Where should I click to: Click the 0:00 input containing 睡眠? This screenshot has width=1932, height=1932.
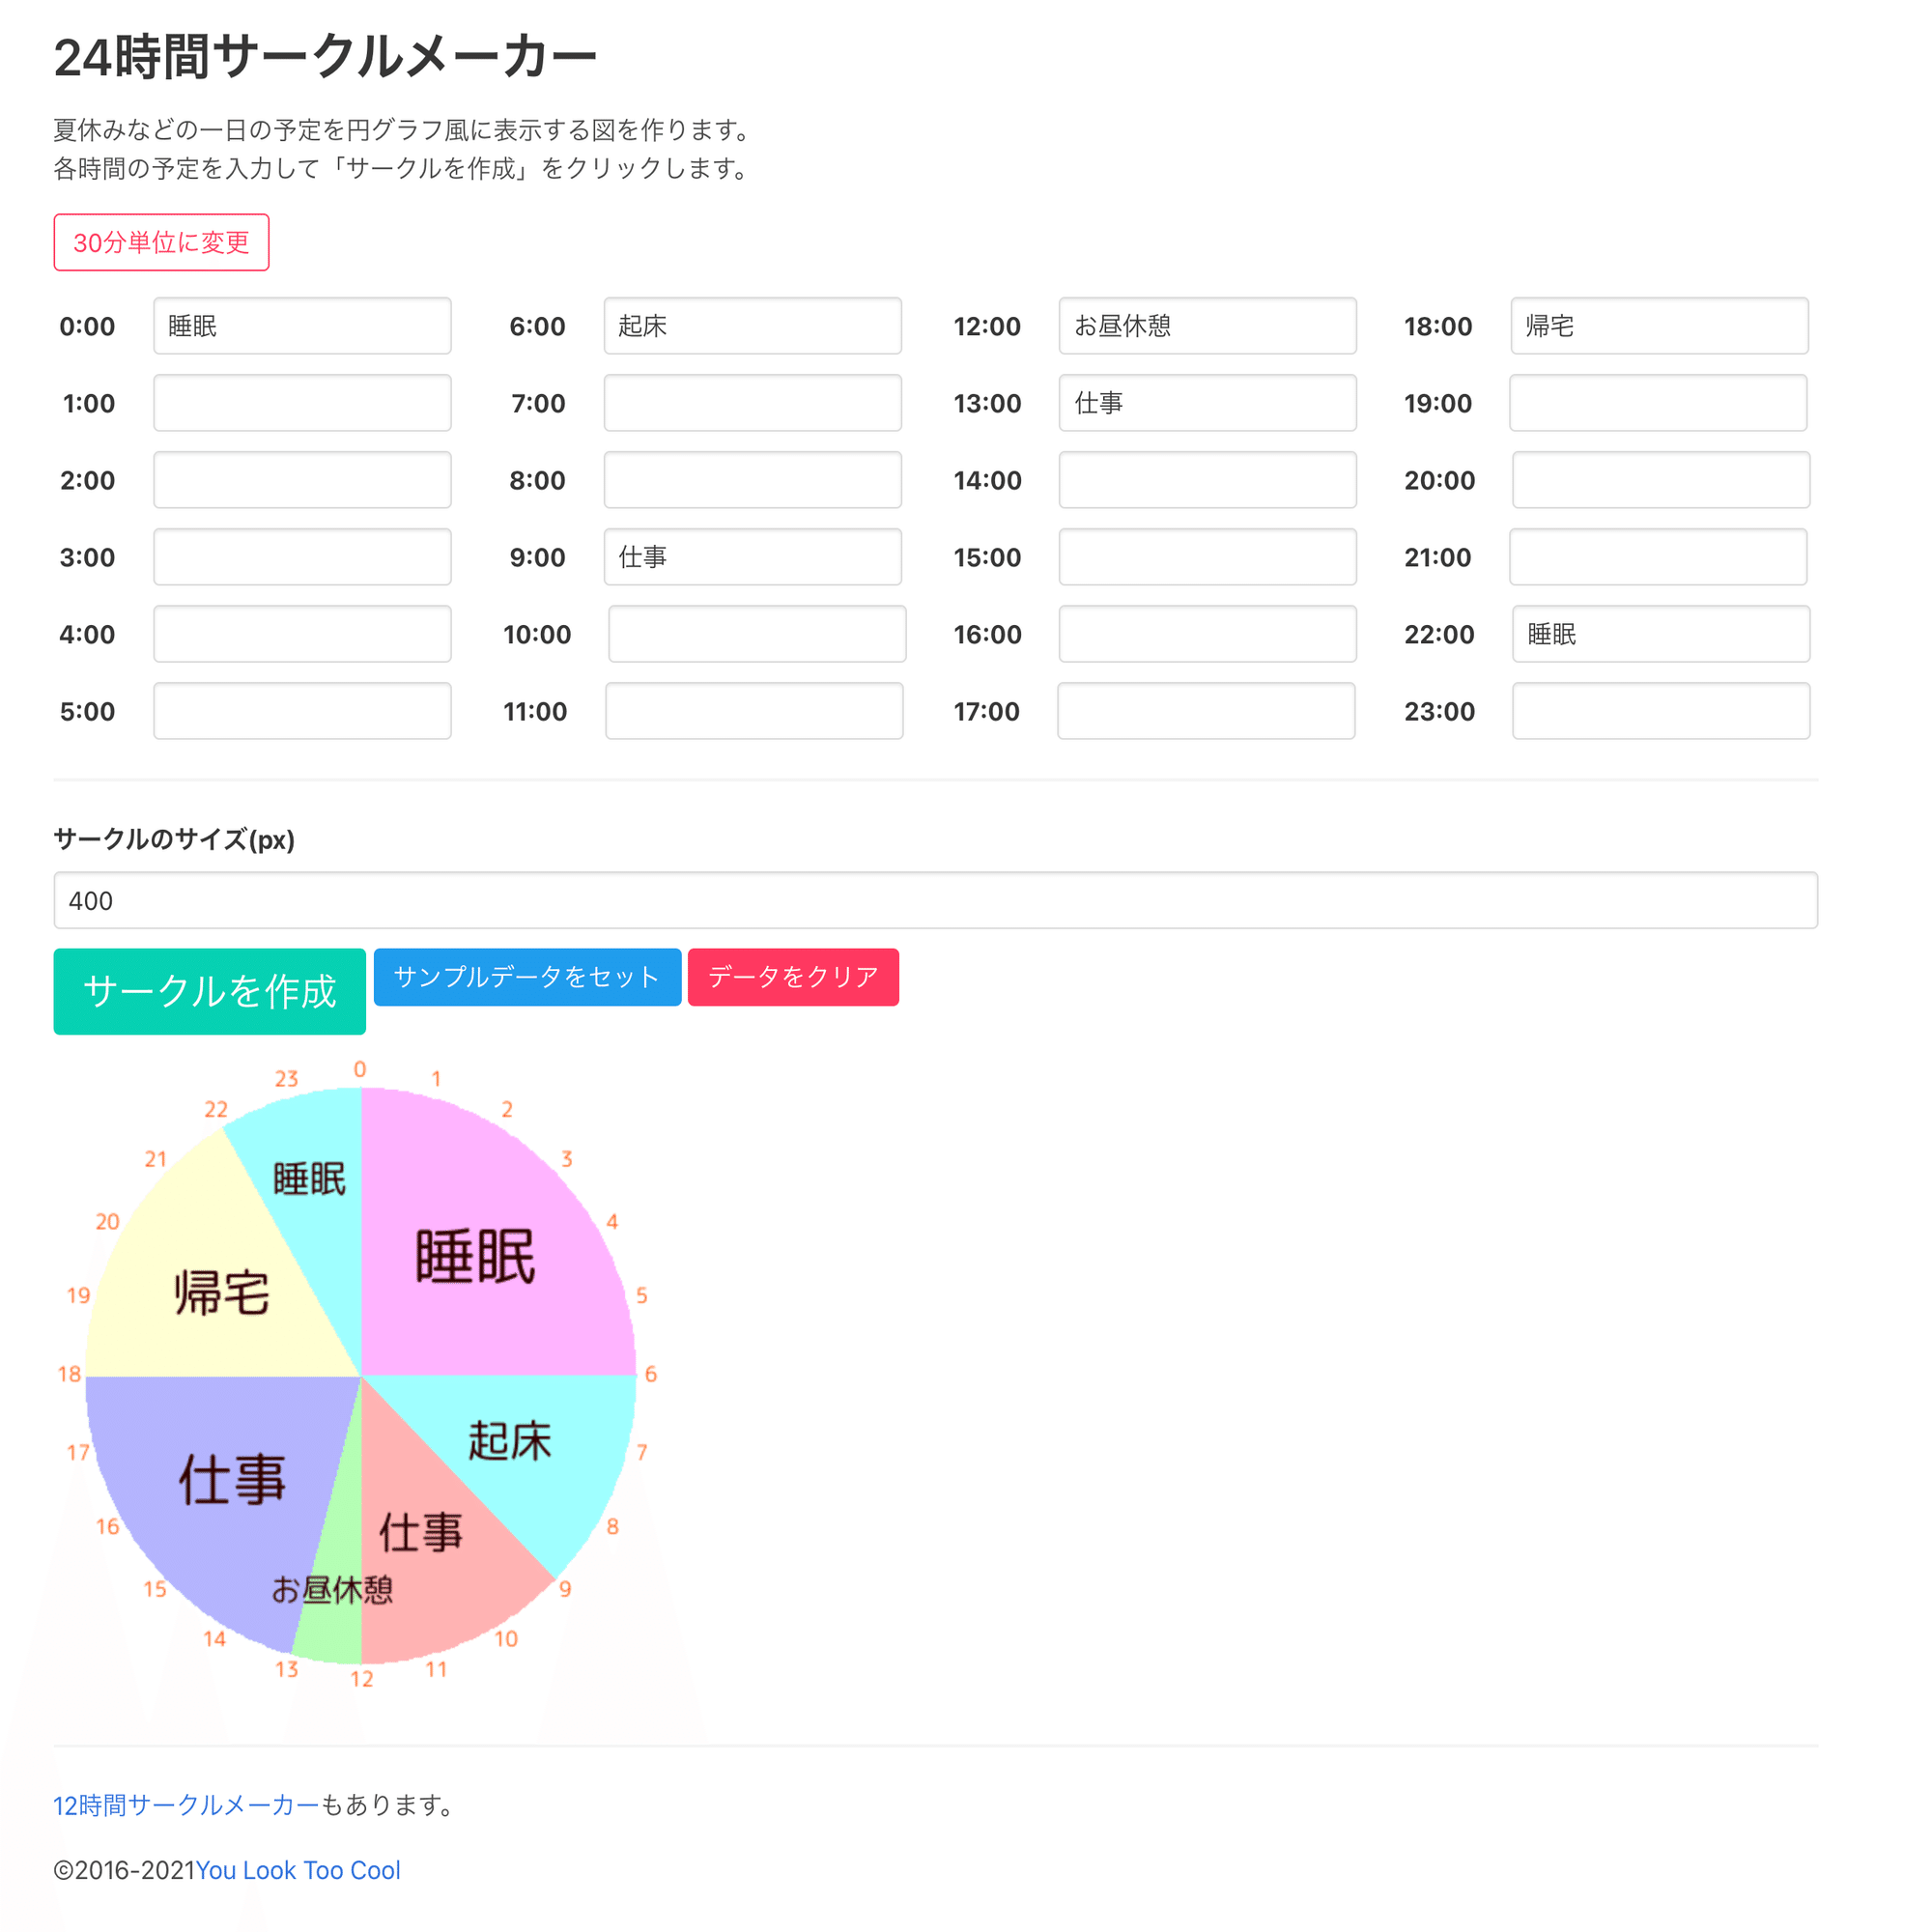pyautogui.click(x=302, y=325)
